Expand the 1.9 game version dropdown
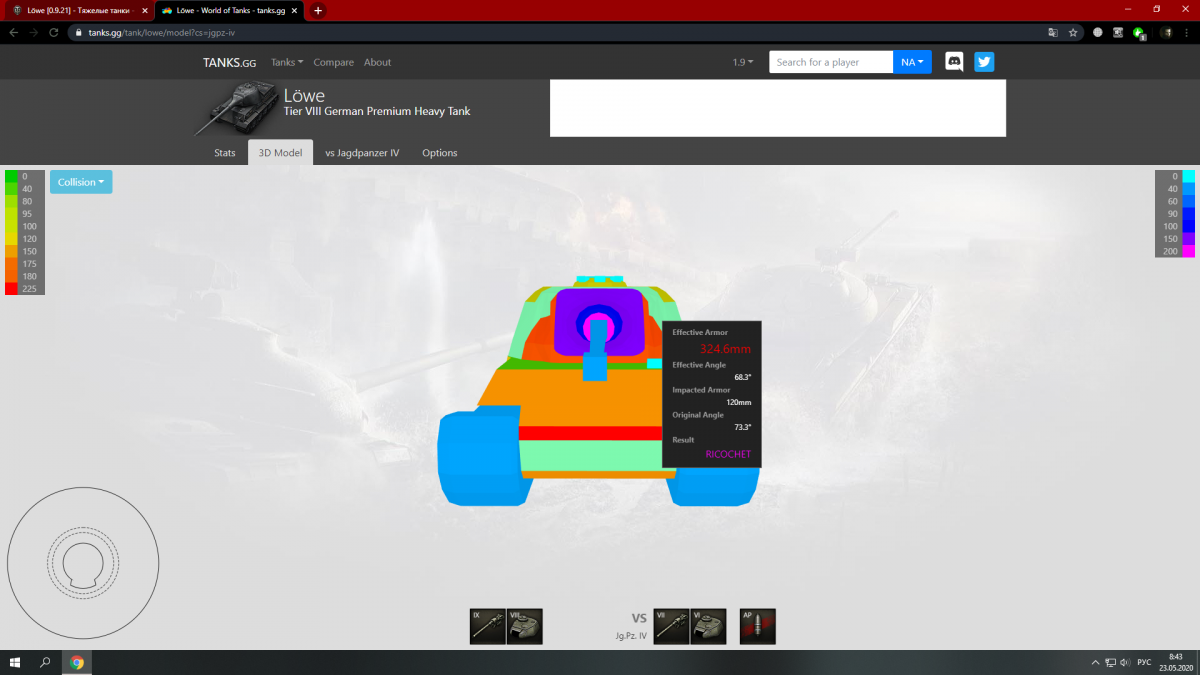This screenshot has height=675, width=1200. (743, 62)
